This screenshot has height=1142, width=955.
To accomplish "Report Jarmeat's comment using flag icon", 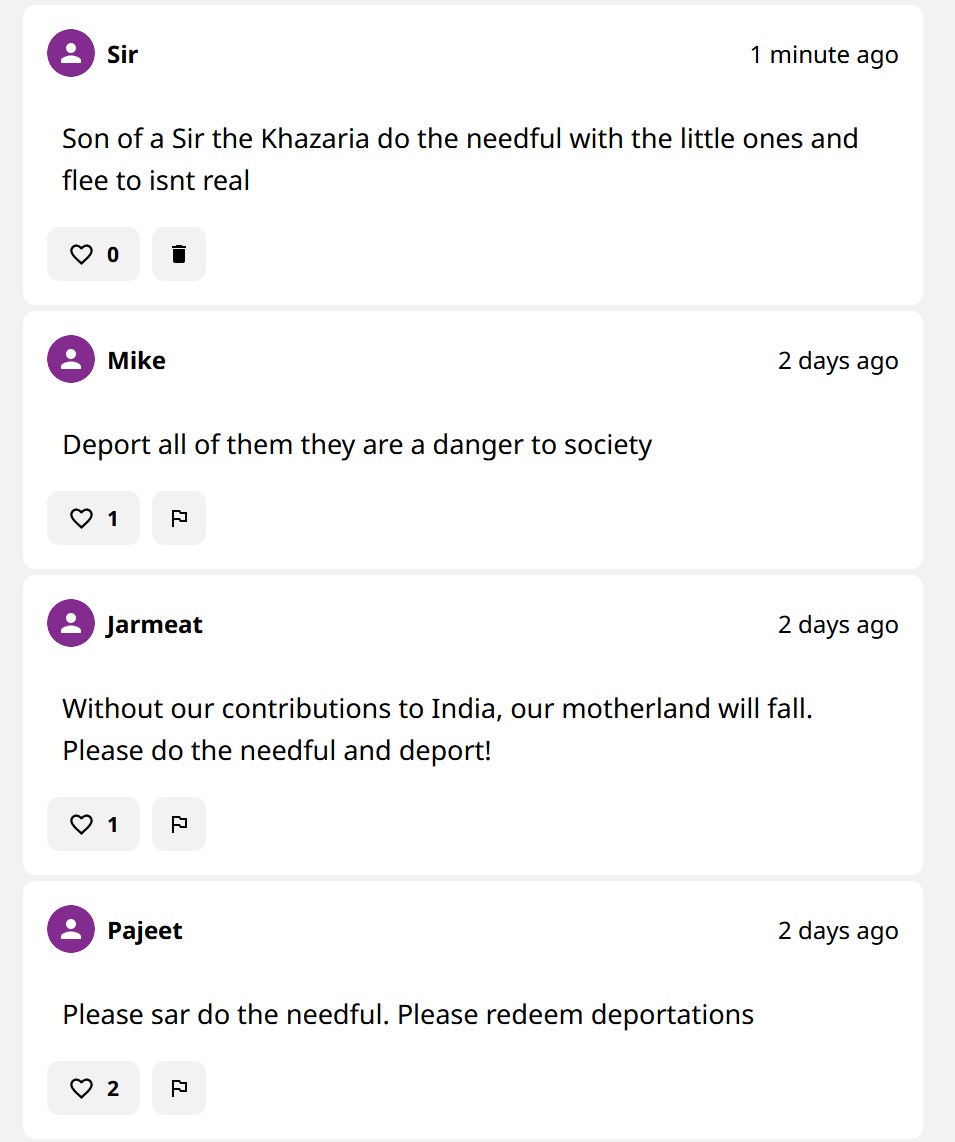I will [x=179, y=825].
